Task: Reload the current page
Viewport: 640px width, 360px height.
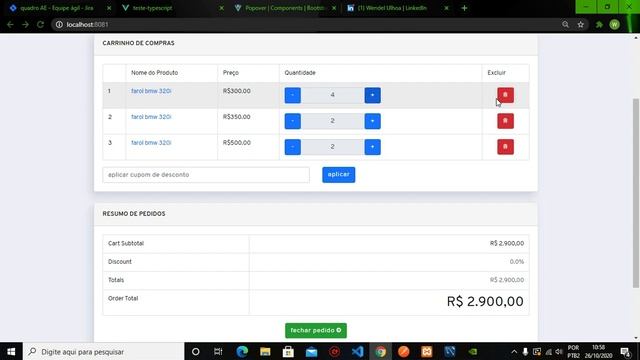Action: (40, 24)
